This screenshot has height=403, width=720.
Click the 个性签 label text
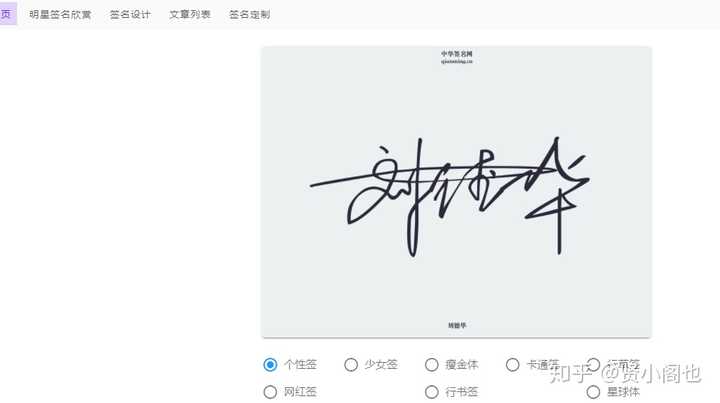pos(300,364)
